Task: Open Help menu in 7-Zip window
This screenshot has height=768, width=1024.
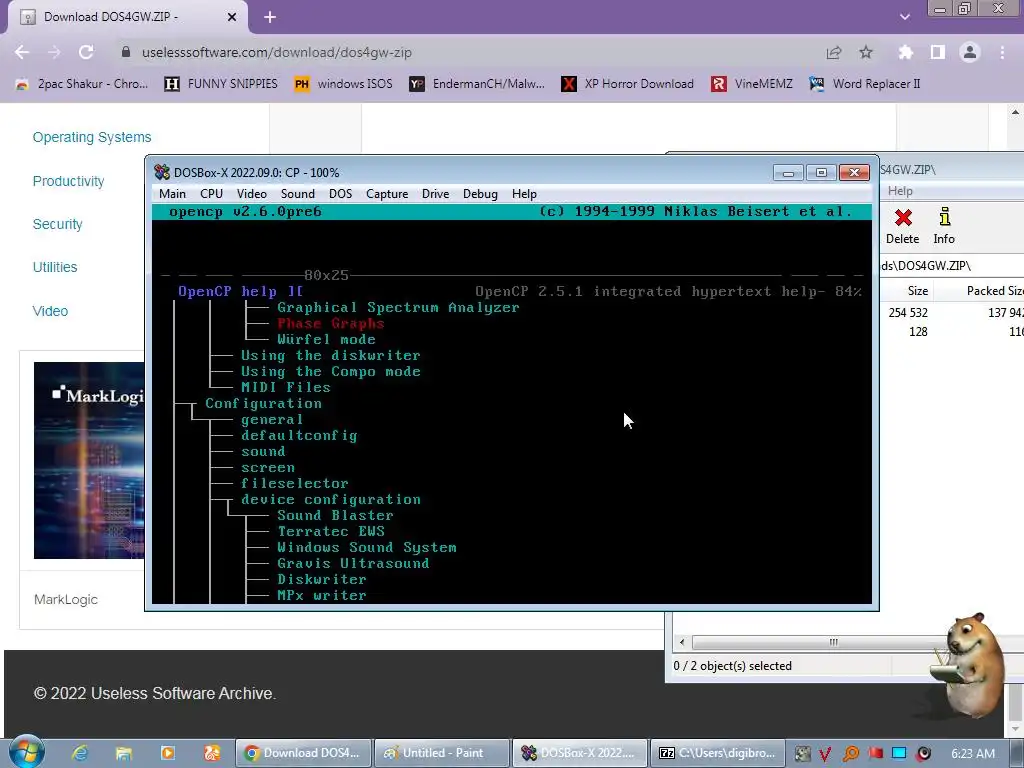Action: 900,191
